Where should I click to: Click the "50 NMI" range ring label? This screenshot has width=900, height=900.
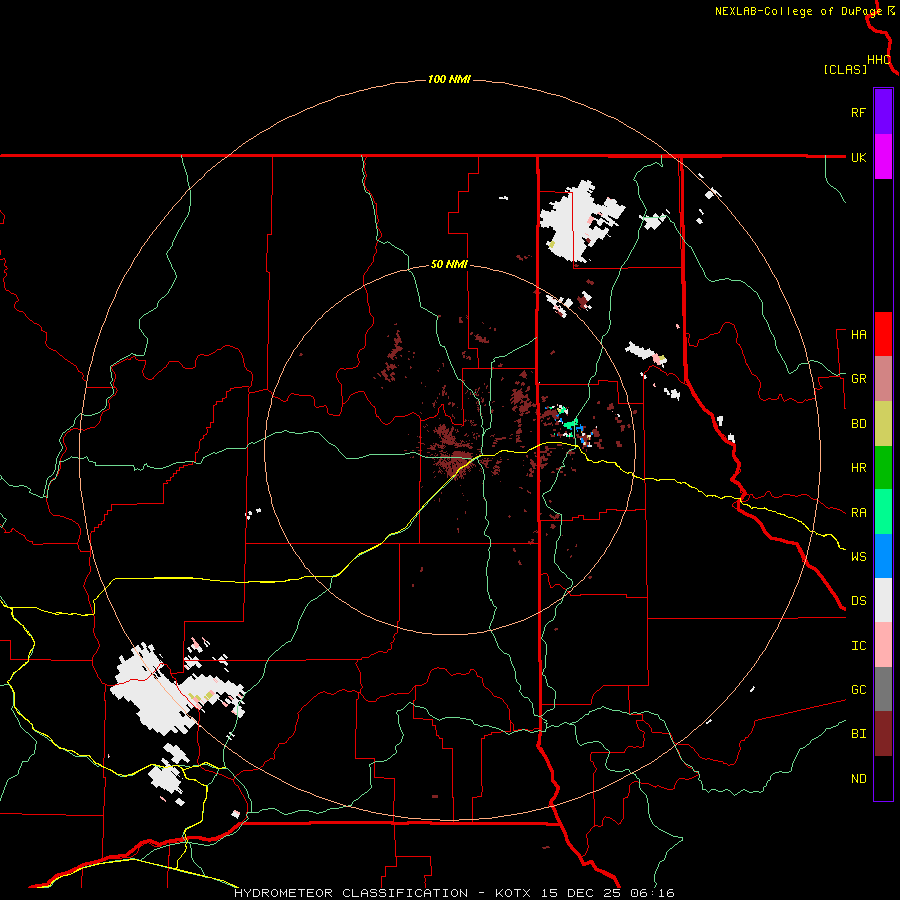pyautogui.click(x=449, y=265)
